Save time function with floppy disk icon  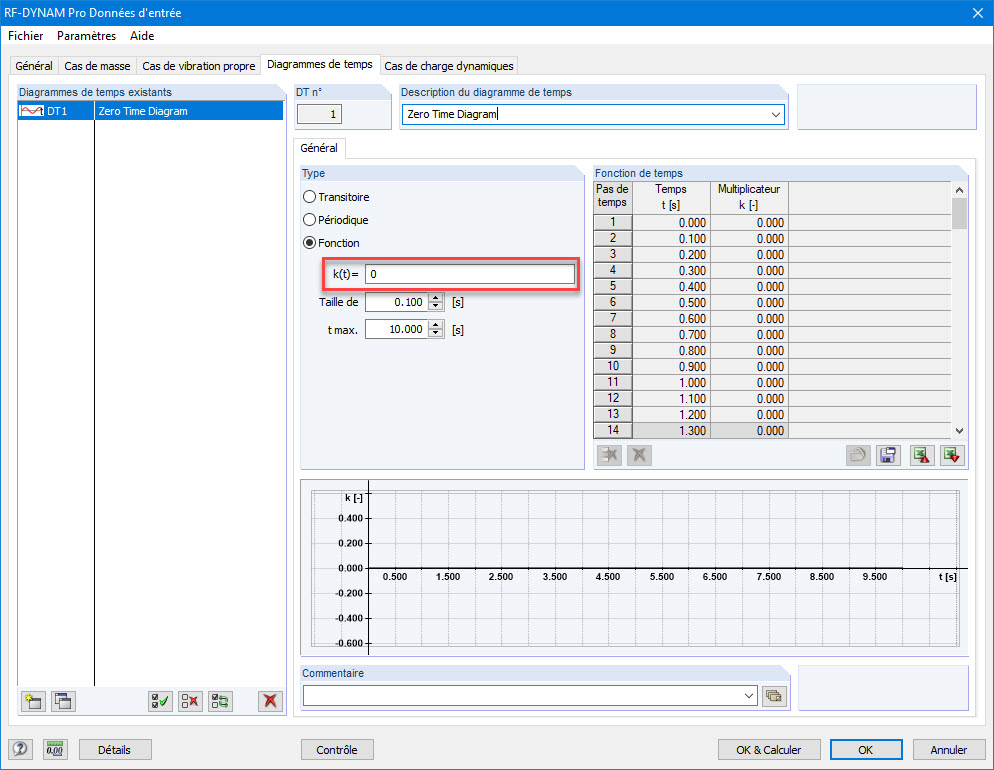888,455
